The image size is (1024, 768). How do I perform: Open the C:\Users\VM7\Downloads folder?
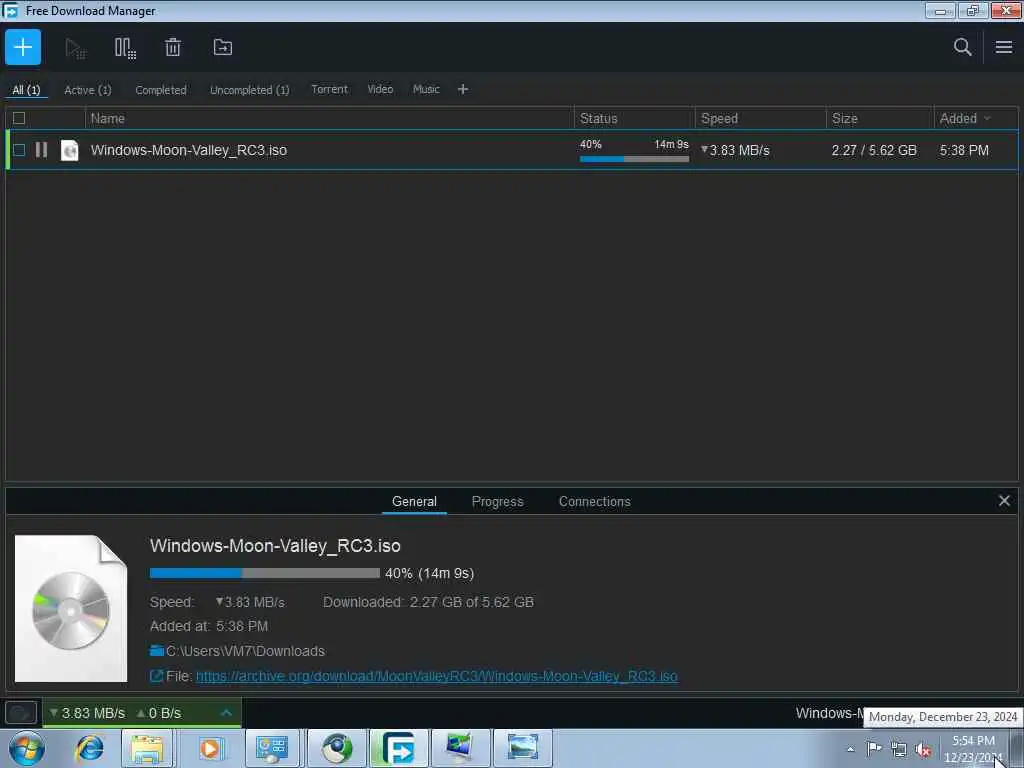tap(238, 650)
